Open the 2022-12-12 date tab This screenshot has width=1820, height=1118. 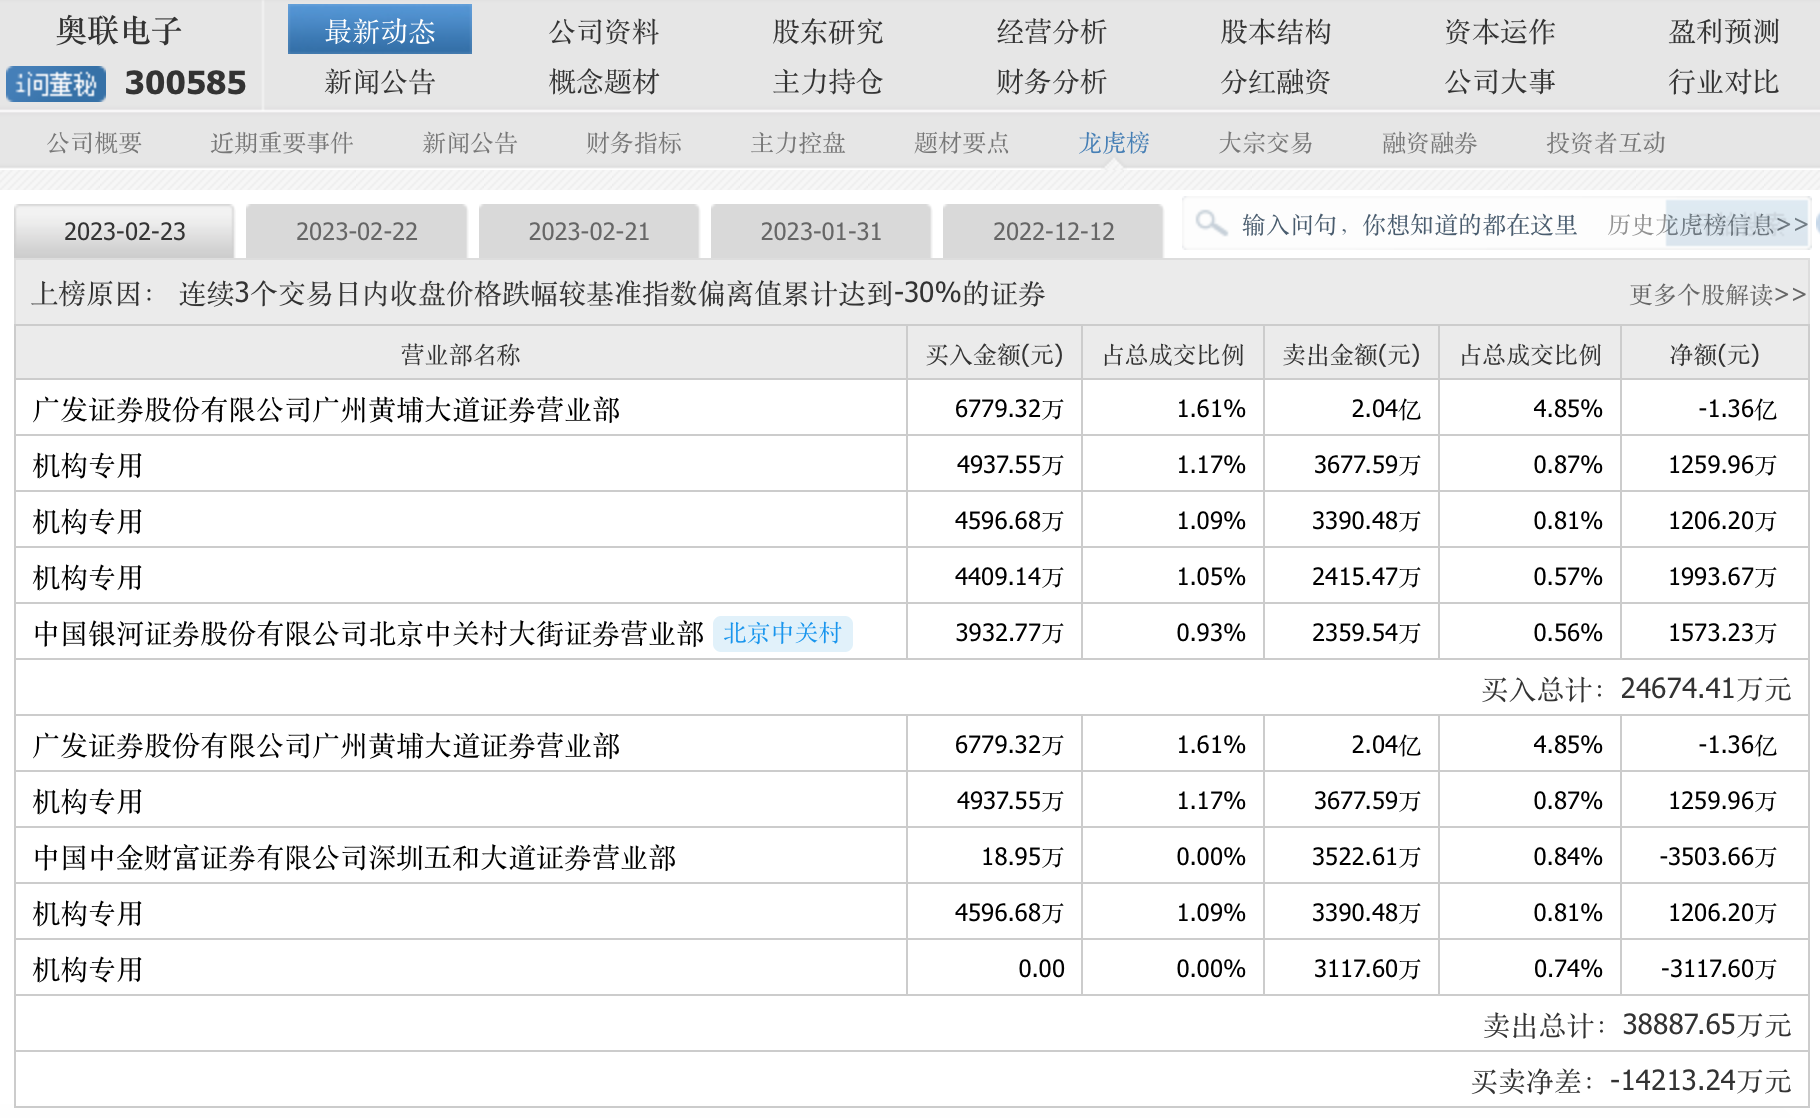[x=1052, y=232]
